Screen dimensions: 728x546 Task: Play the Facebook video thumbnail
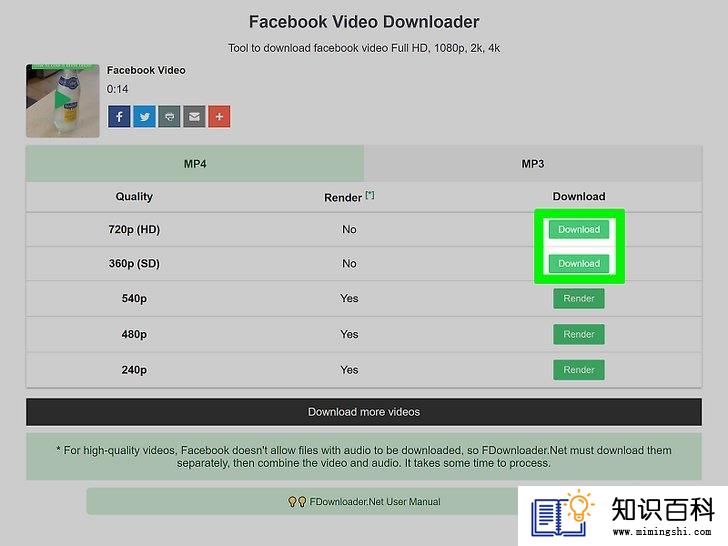[63, 101]
